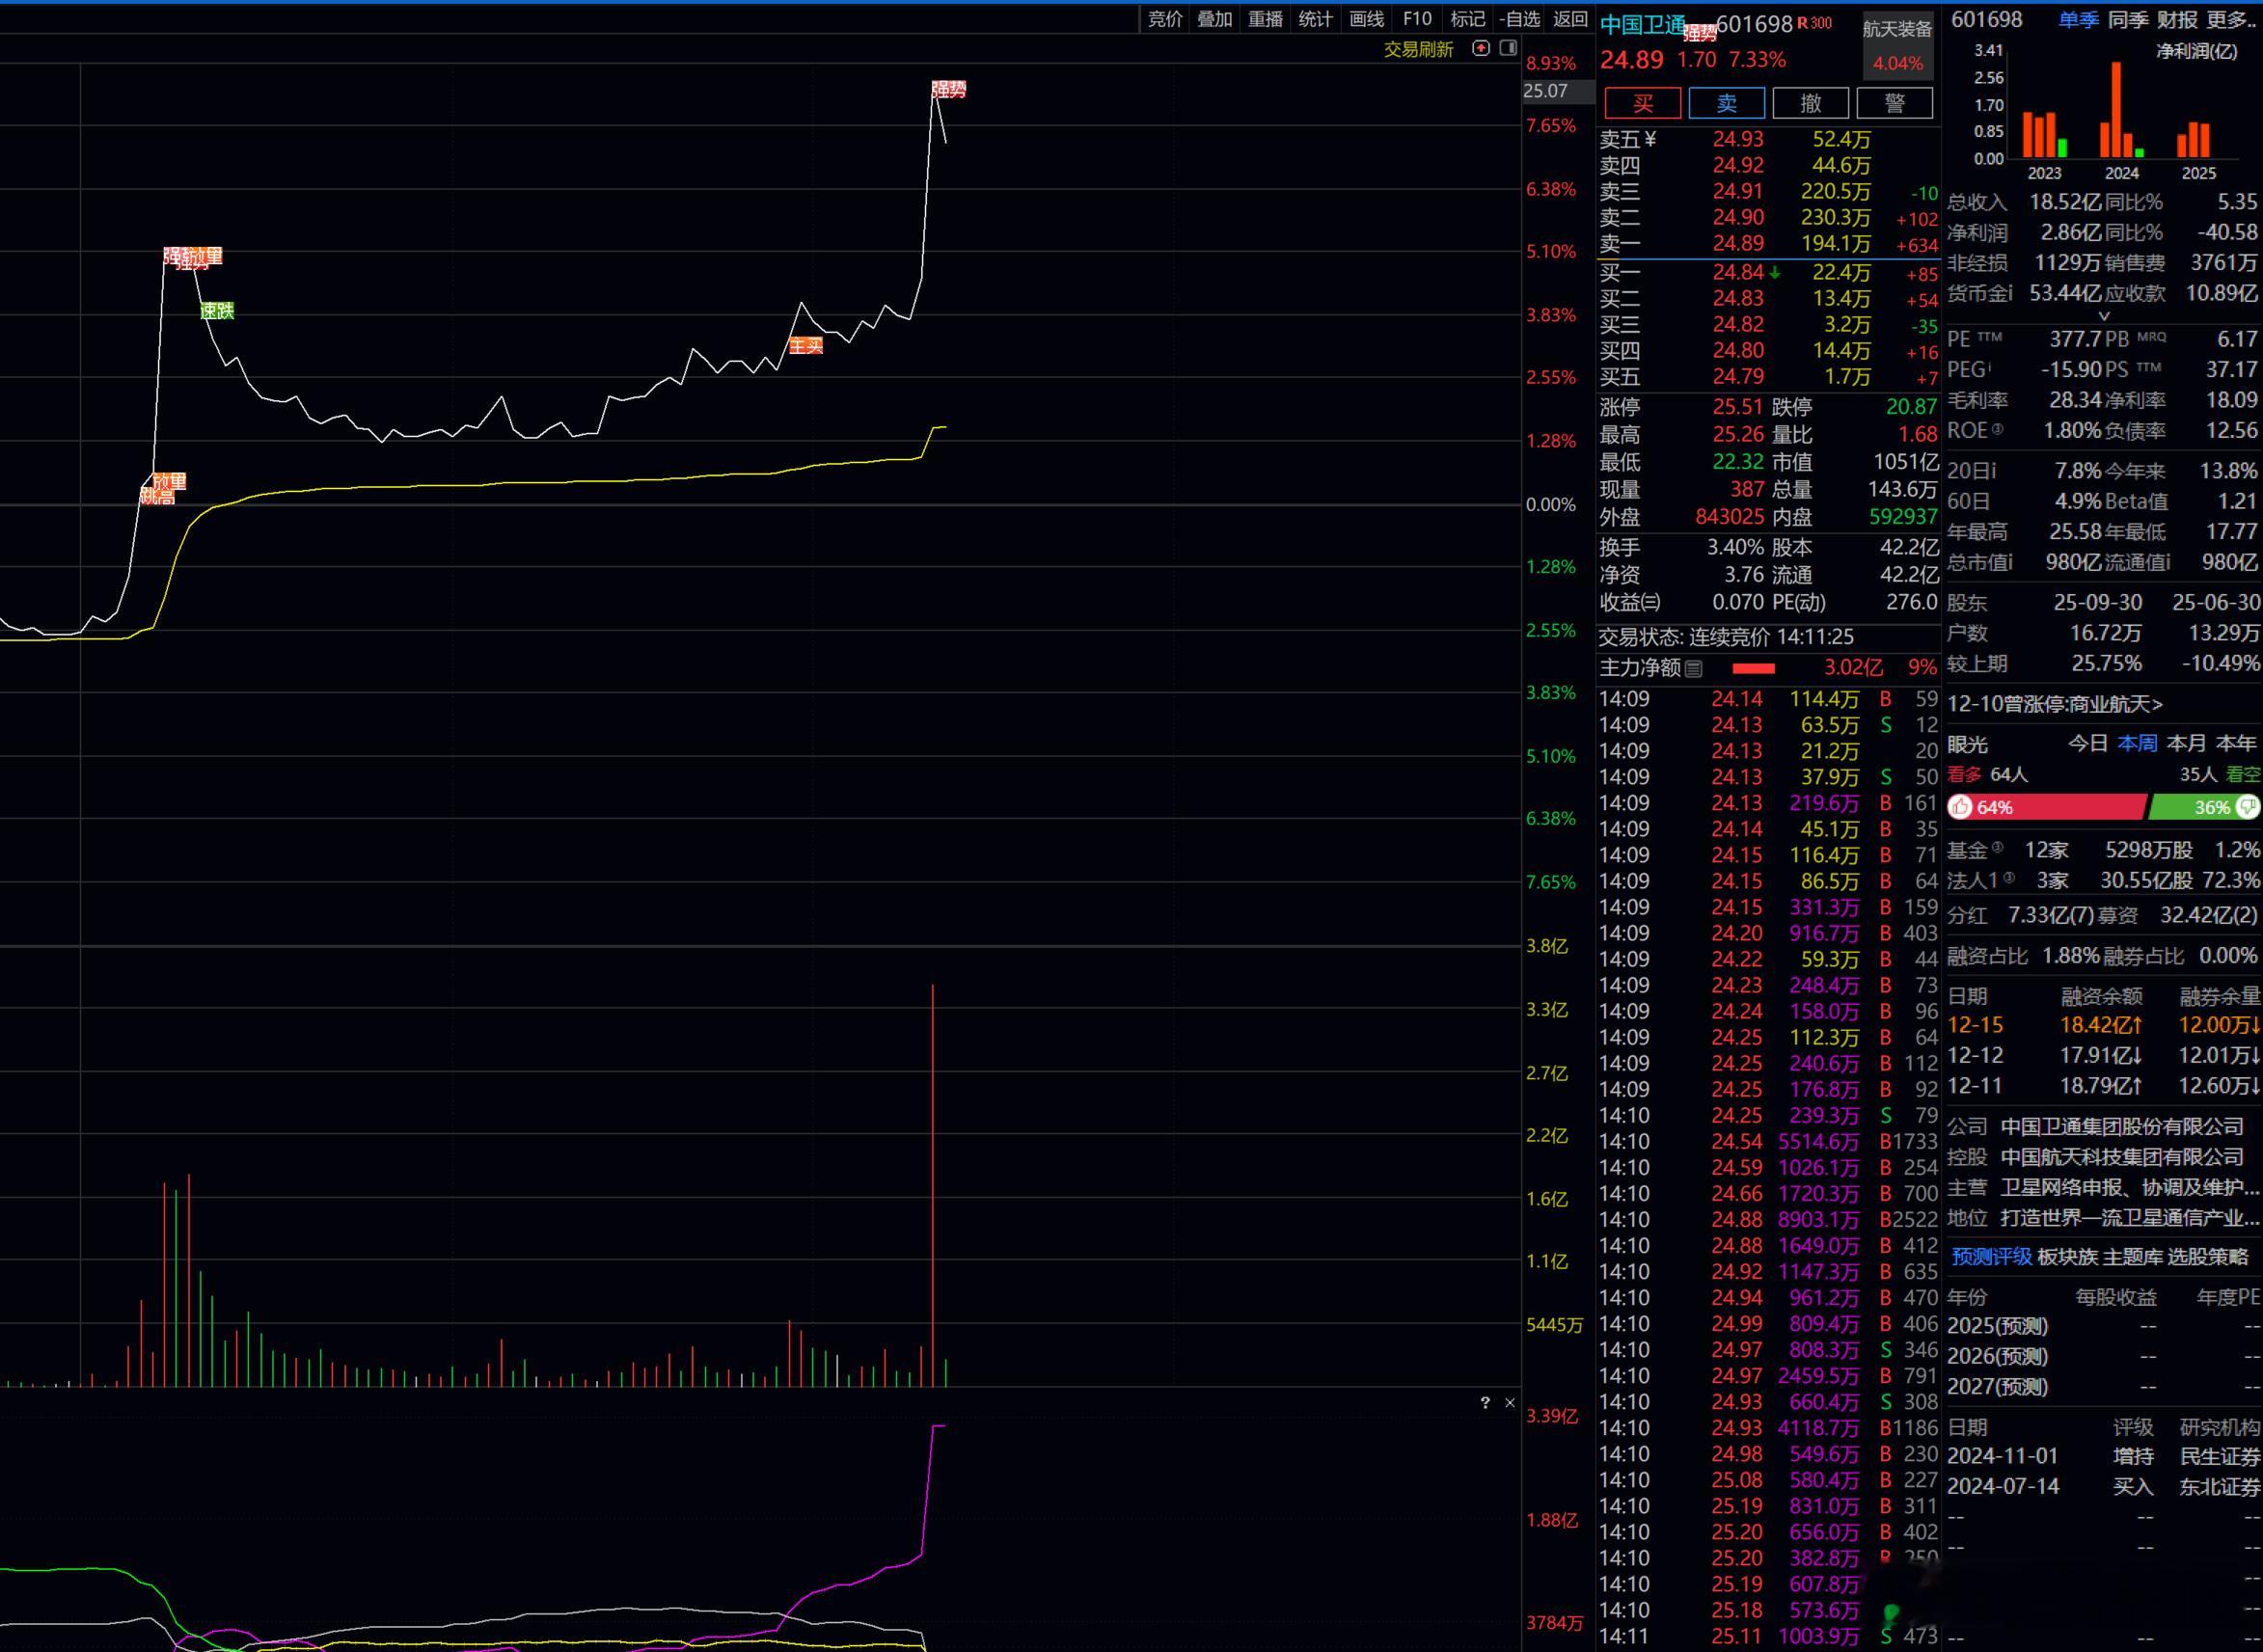Switch to the 板块族 tab

pos(2067,1257)
